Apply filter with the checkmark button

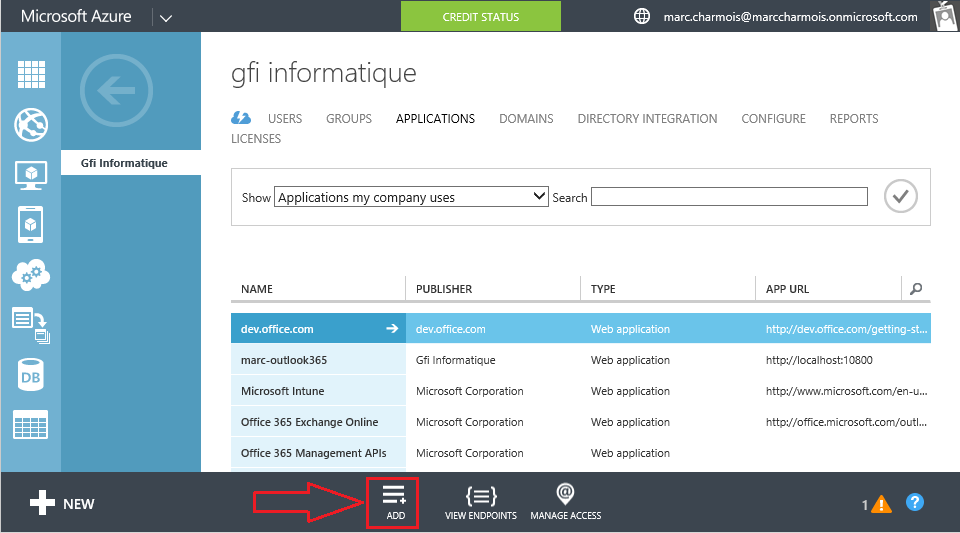[x=901, y=196]
